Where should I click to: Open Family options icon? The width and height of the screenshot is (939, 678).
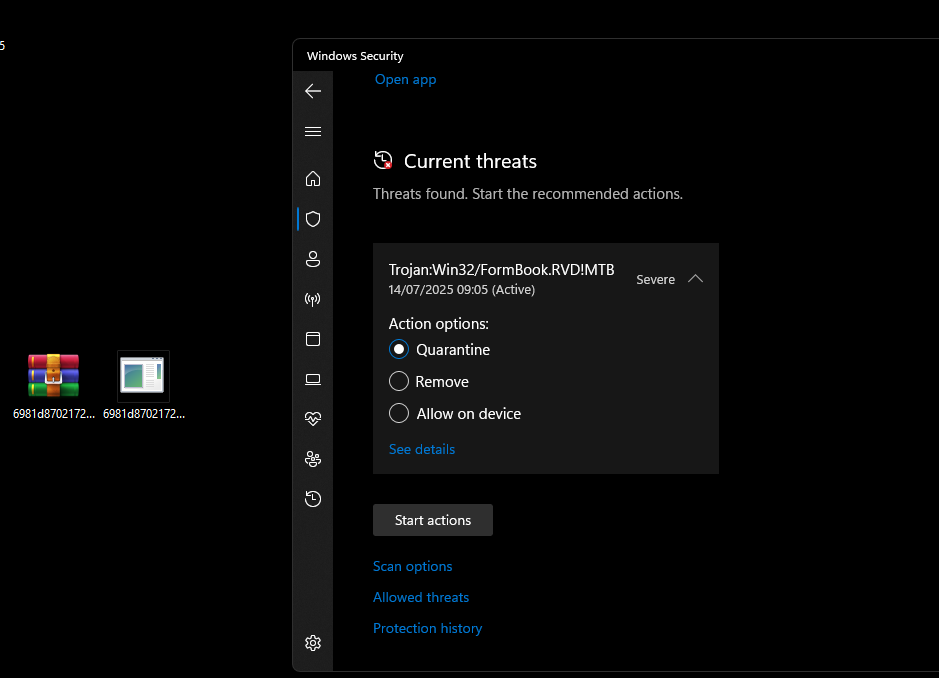(313, 459)
